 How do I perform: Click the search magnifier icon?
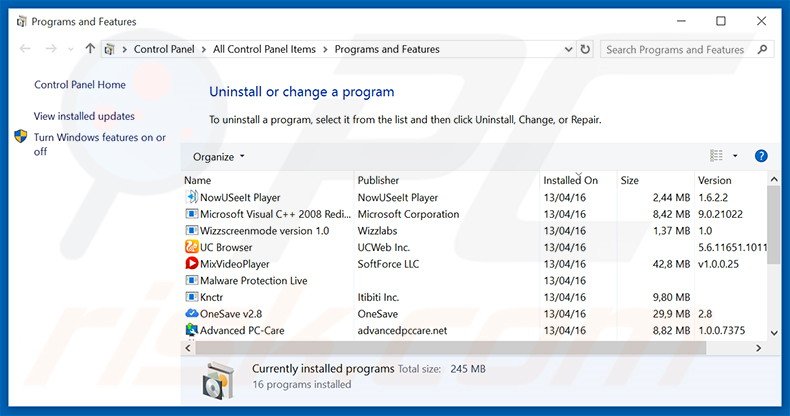click(x=762, y=49)
